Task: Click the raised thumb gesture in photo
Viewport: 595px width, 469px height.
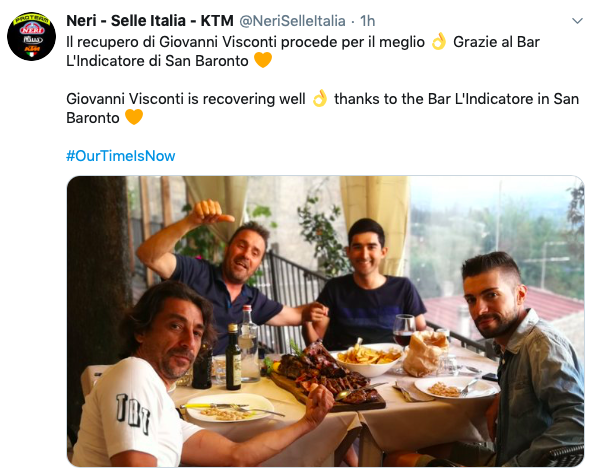Action: (x=209, y=212)
